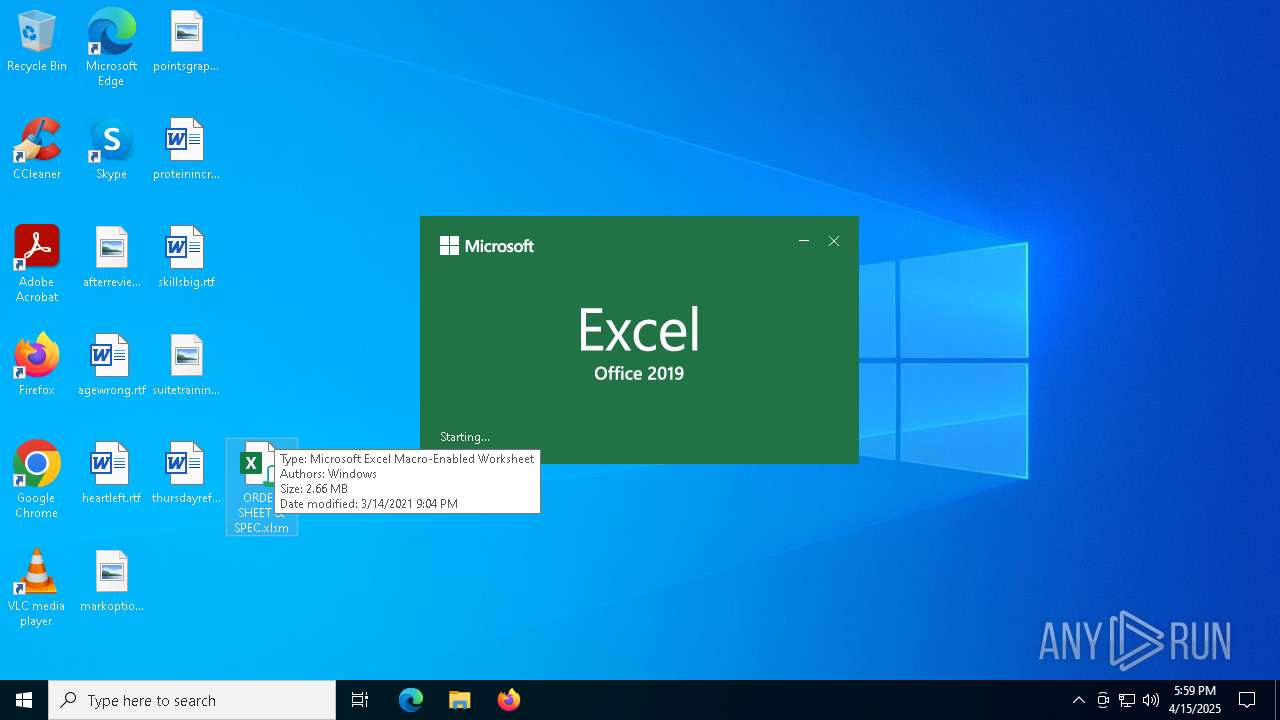Open the Skype desktop shortcut
This screenshot has height=720, width=1280.
point(111,150)
